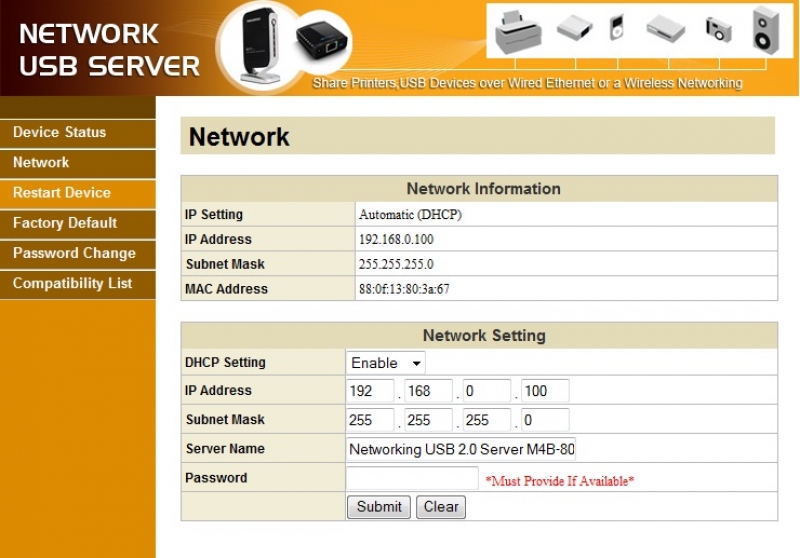Focus the Server Name text field
800x558 pixels.
pyautogui.click(x=461, y=450)
